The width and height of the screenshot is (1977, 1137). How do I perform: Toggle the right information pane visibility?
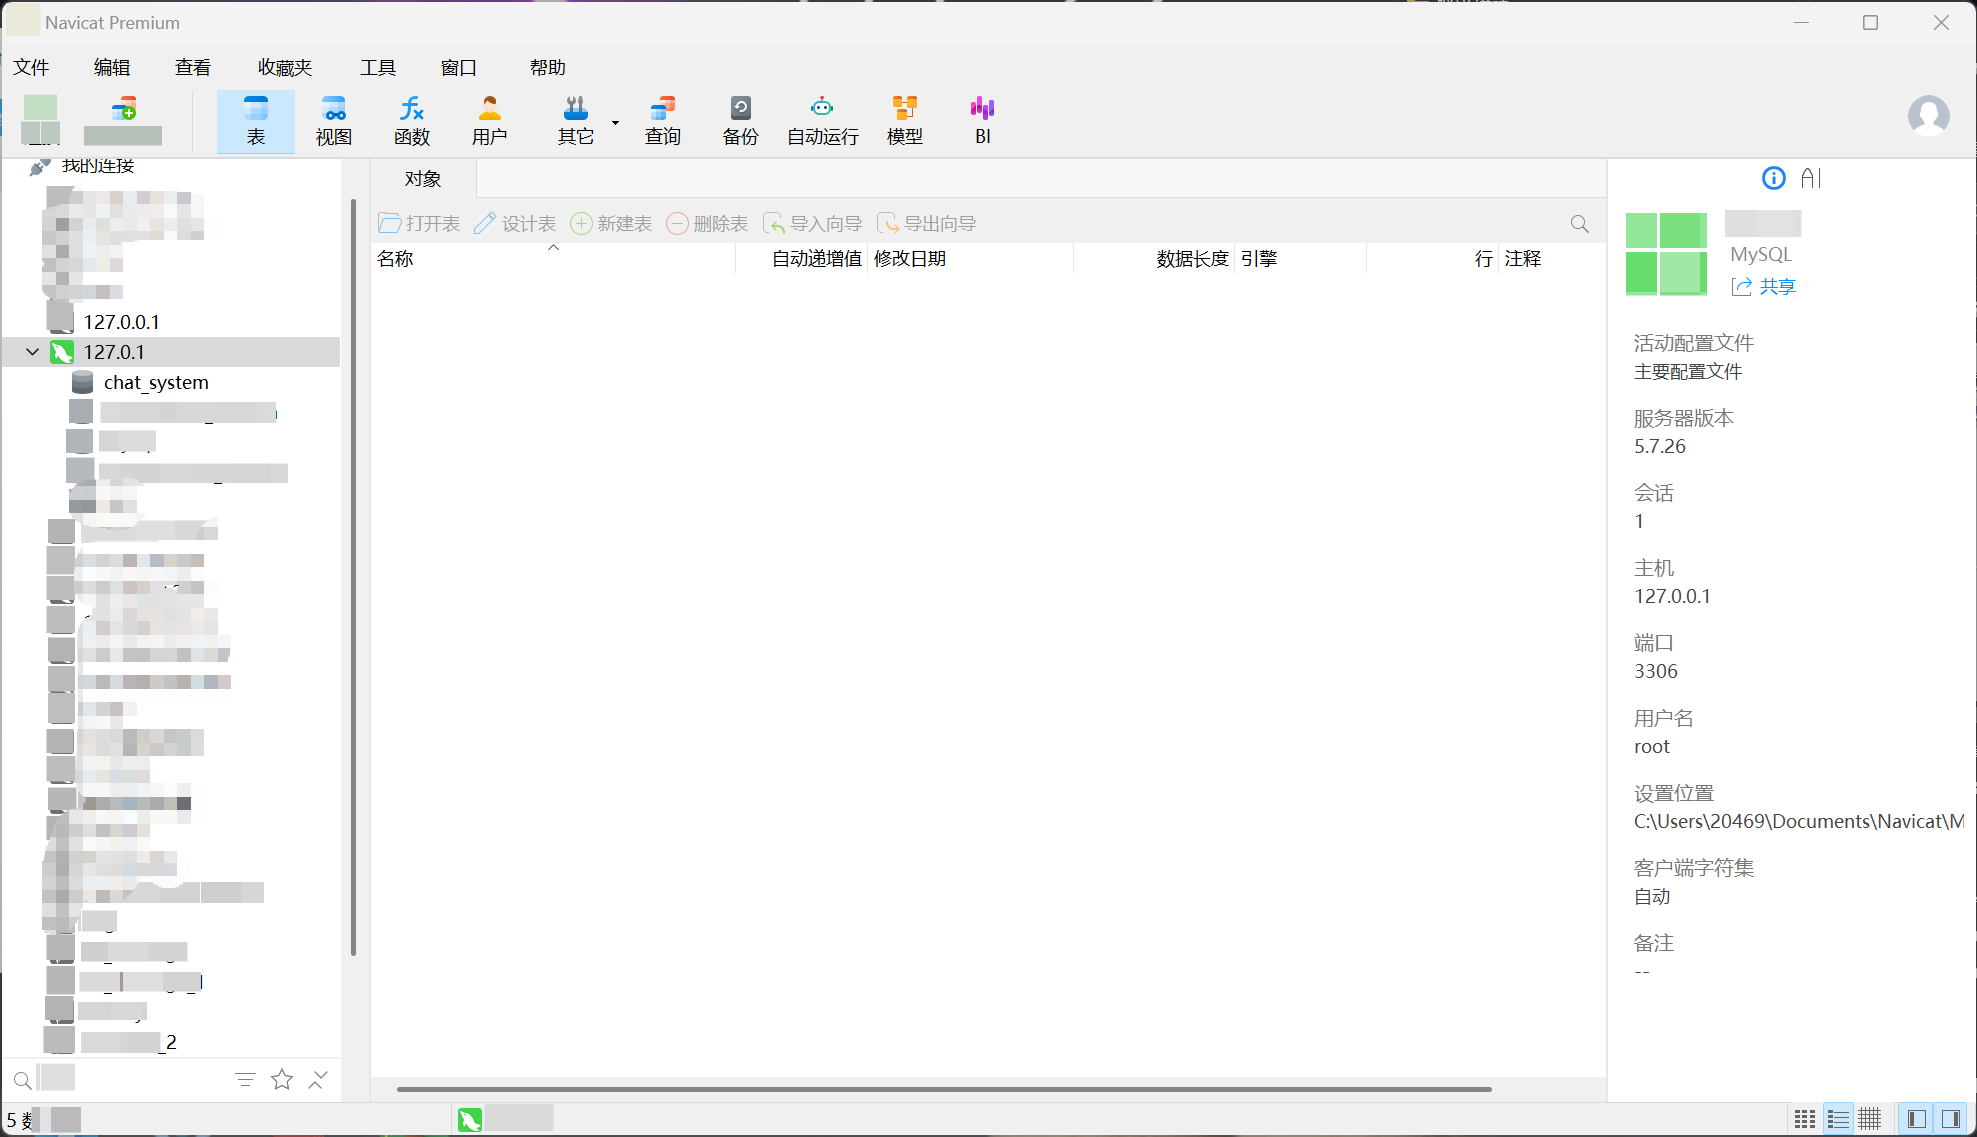pyautogui.click(x=1950, y=1119)
